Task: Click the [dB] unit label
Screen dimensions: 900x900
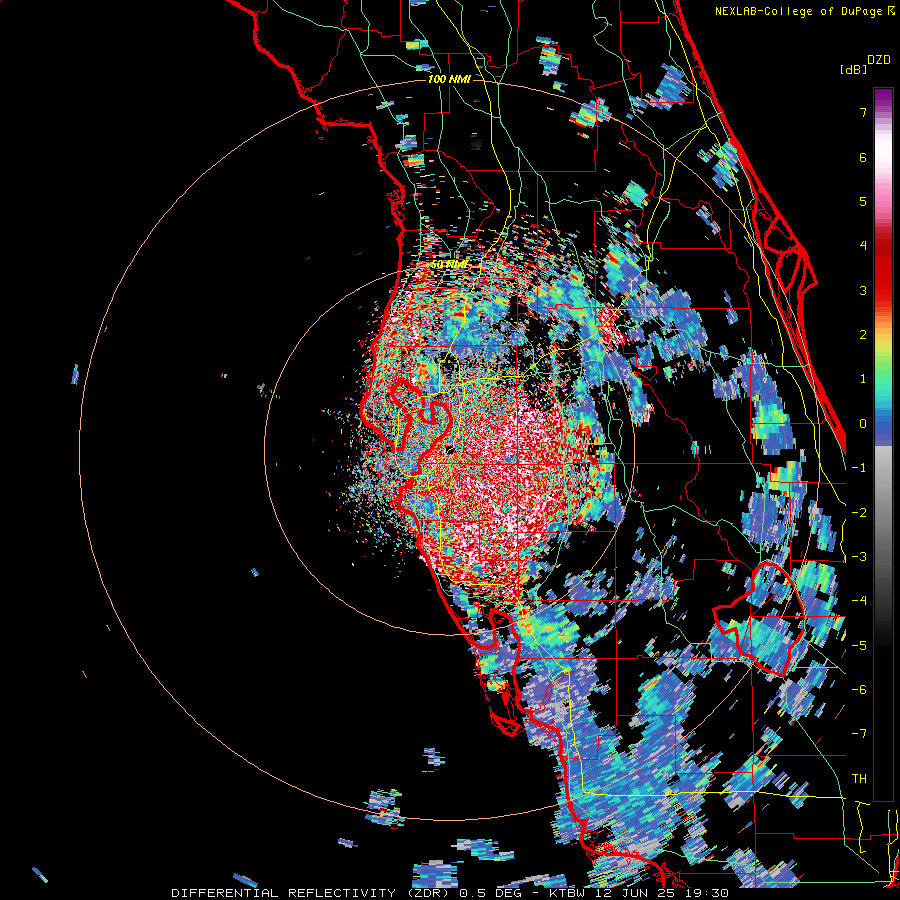Action: coord(854,69)
